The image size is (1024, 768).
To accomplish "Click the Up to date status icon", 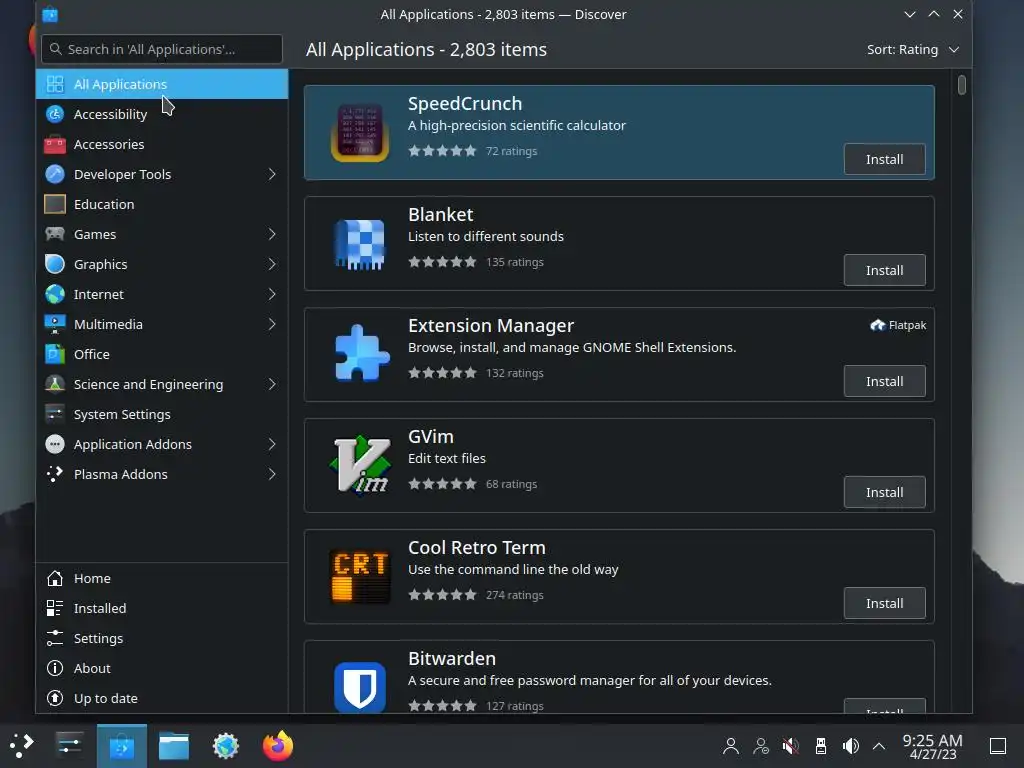I will (55, 698).
